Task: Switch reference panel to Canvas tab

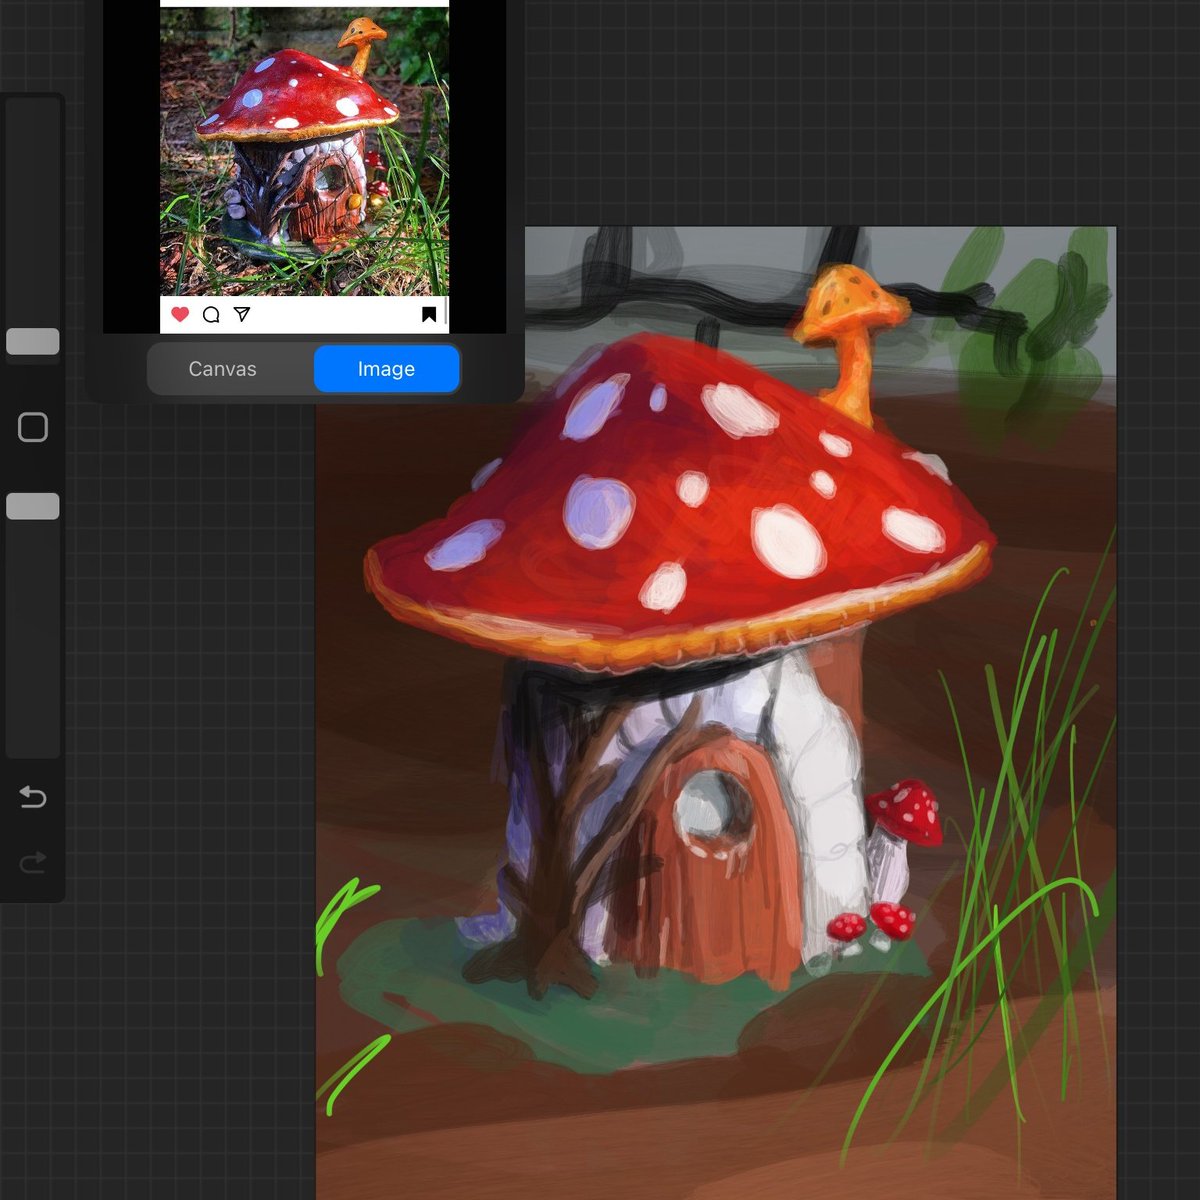Action: pyautogui.click(x=223, y=369)
